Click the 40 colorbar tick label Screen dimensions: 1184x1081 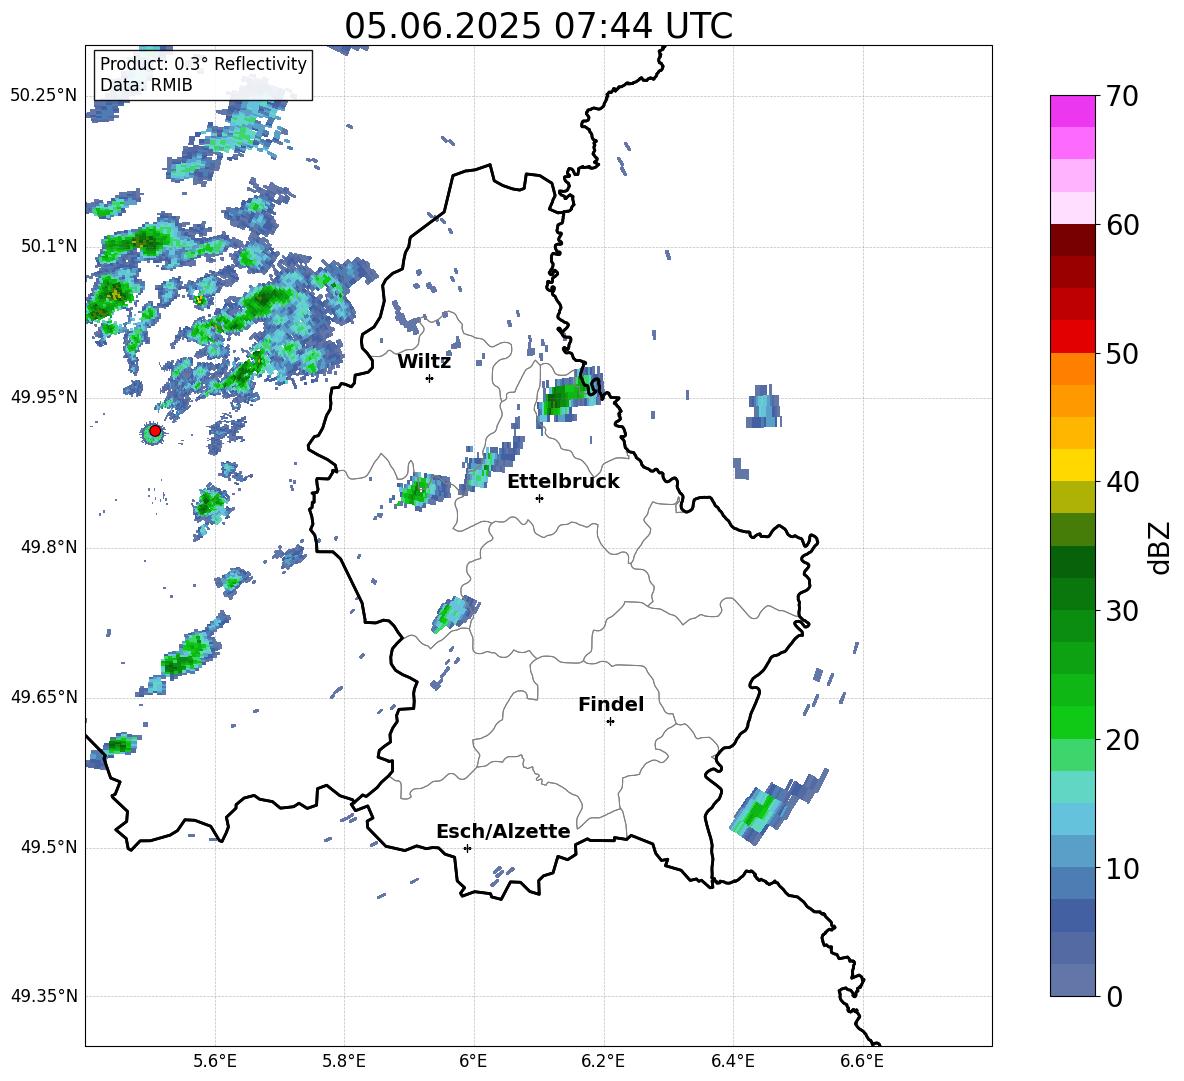point(1122,482)
